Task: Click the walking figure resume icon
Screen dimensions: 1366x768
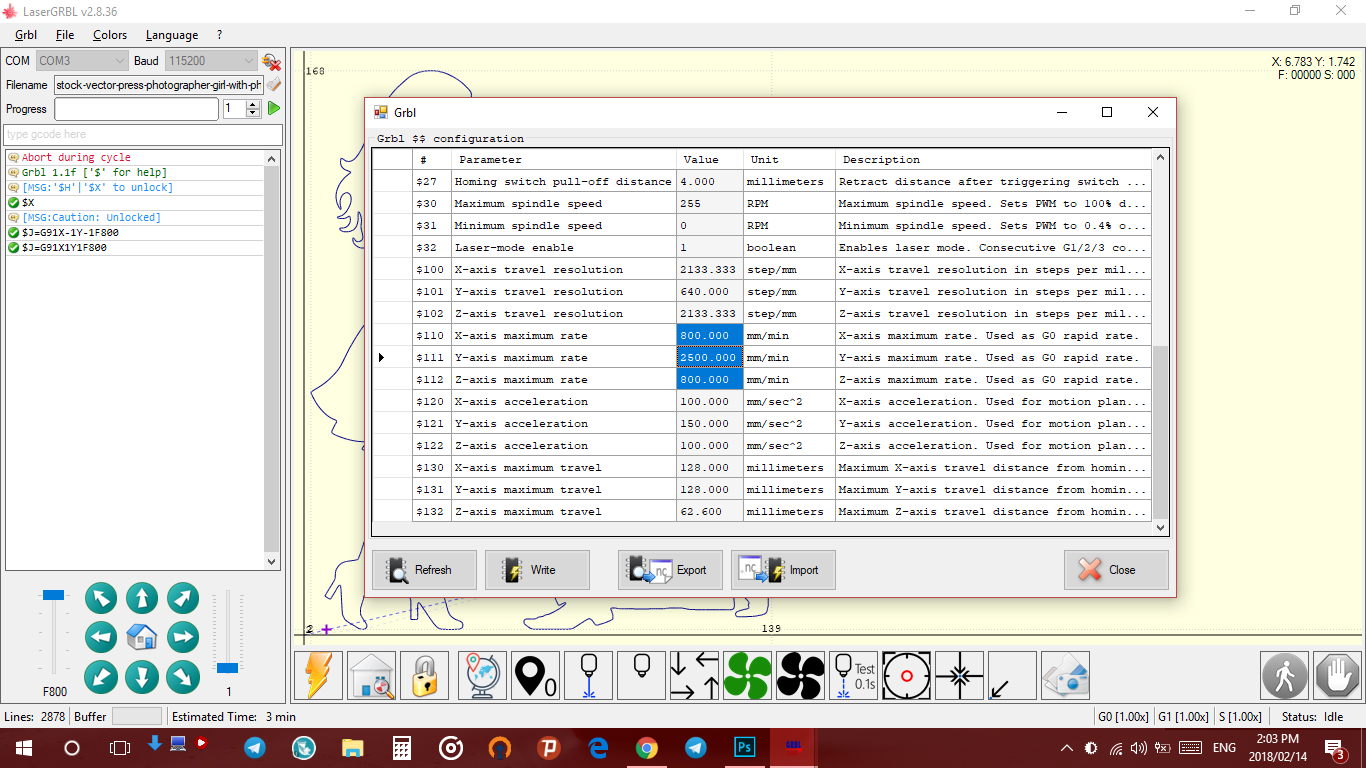Action: tap(1284, 676)
